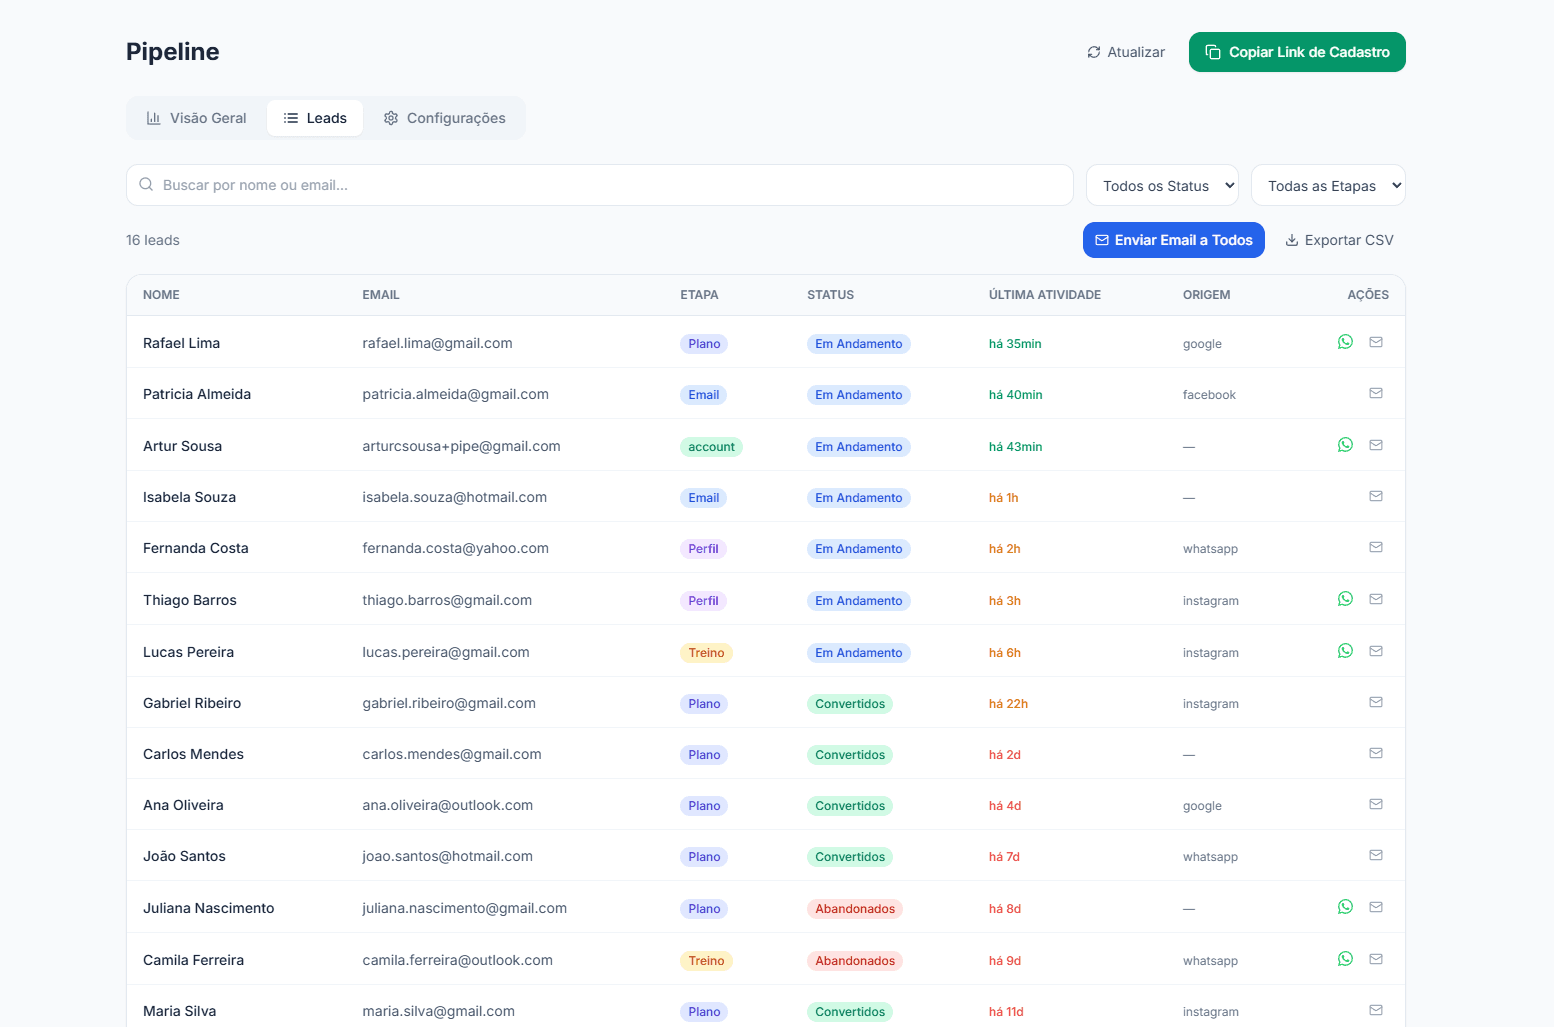
Task: Click the email icon for Patricia Almeida
Action: (1376, 393)
